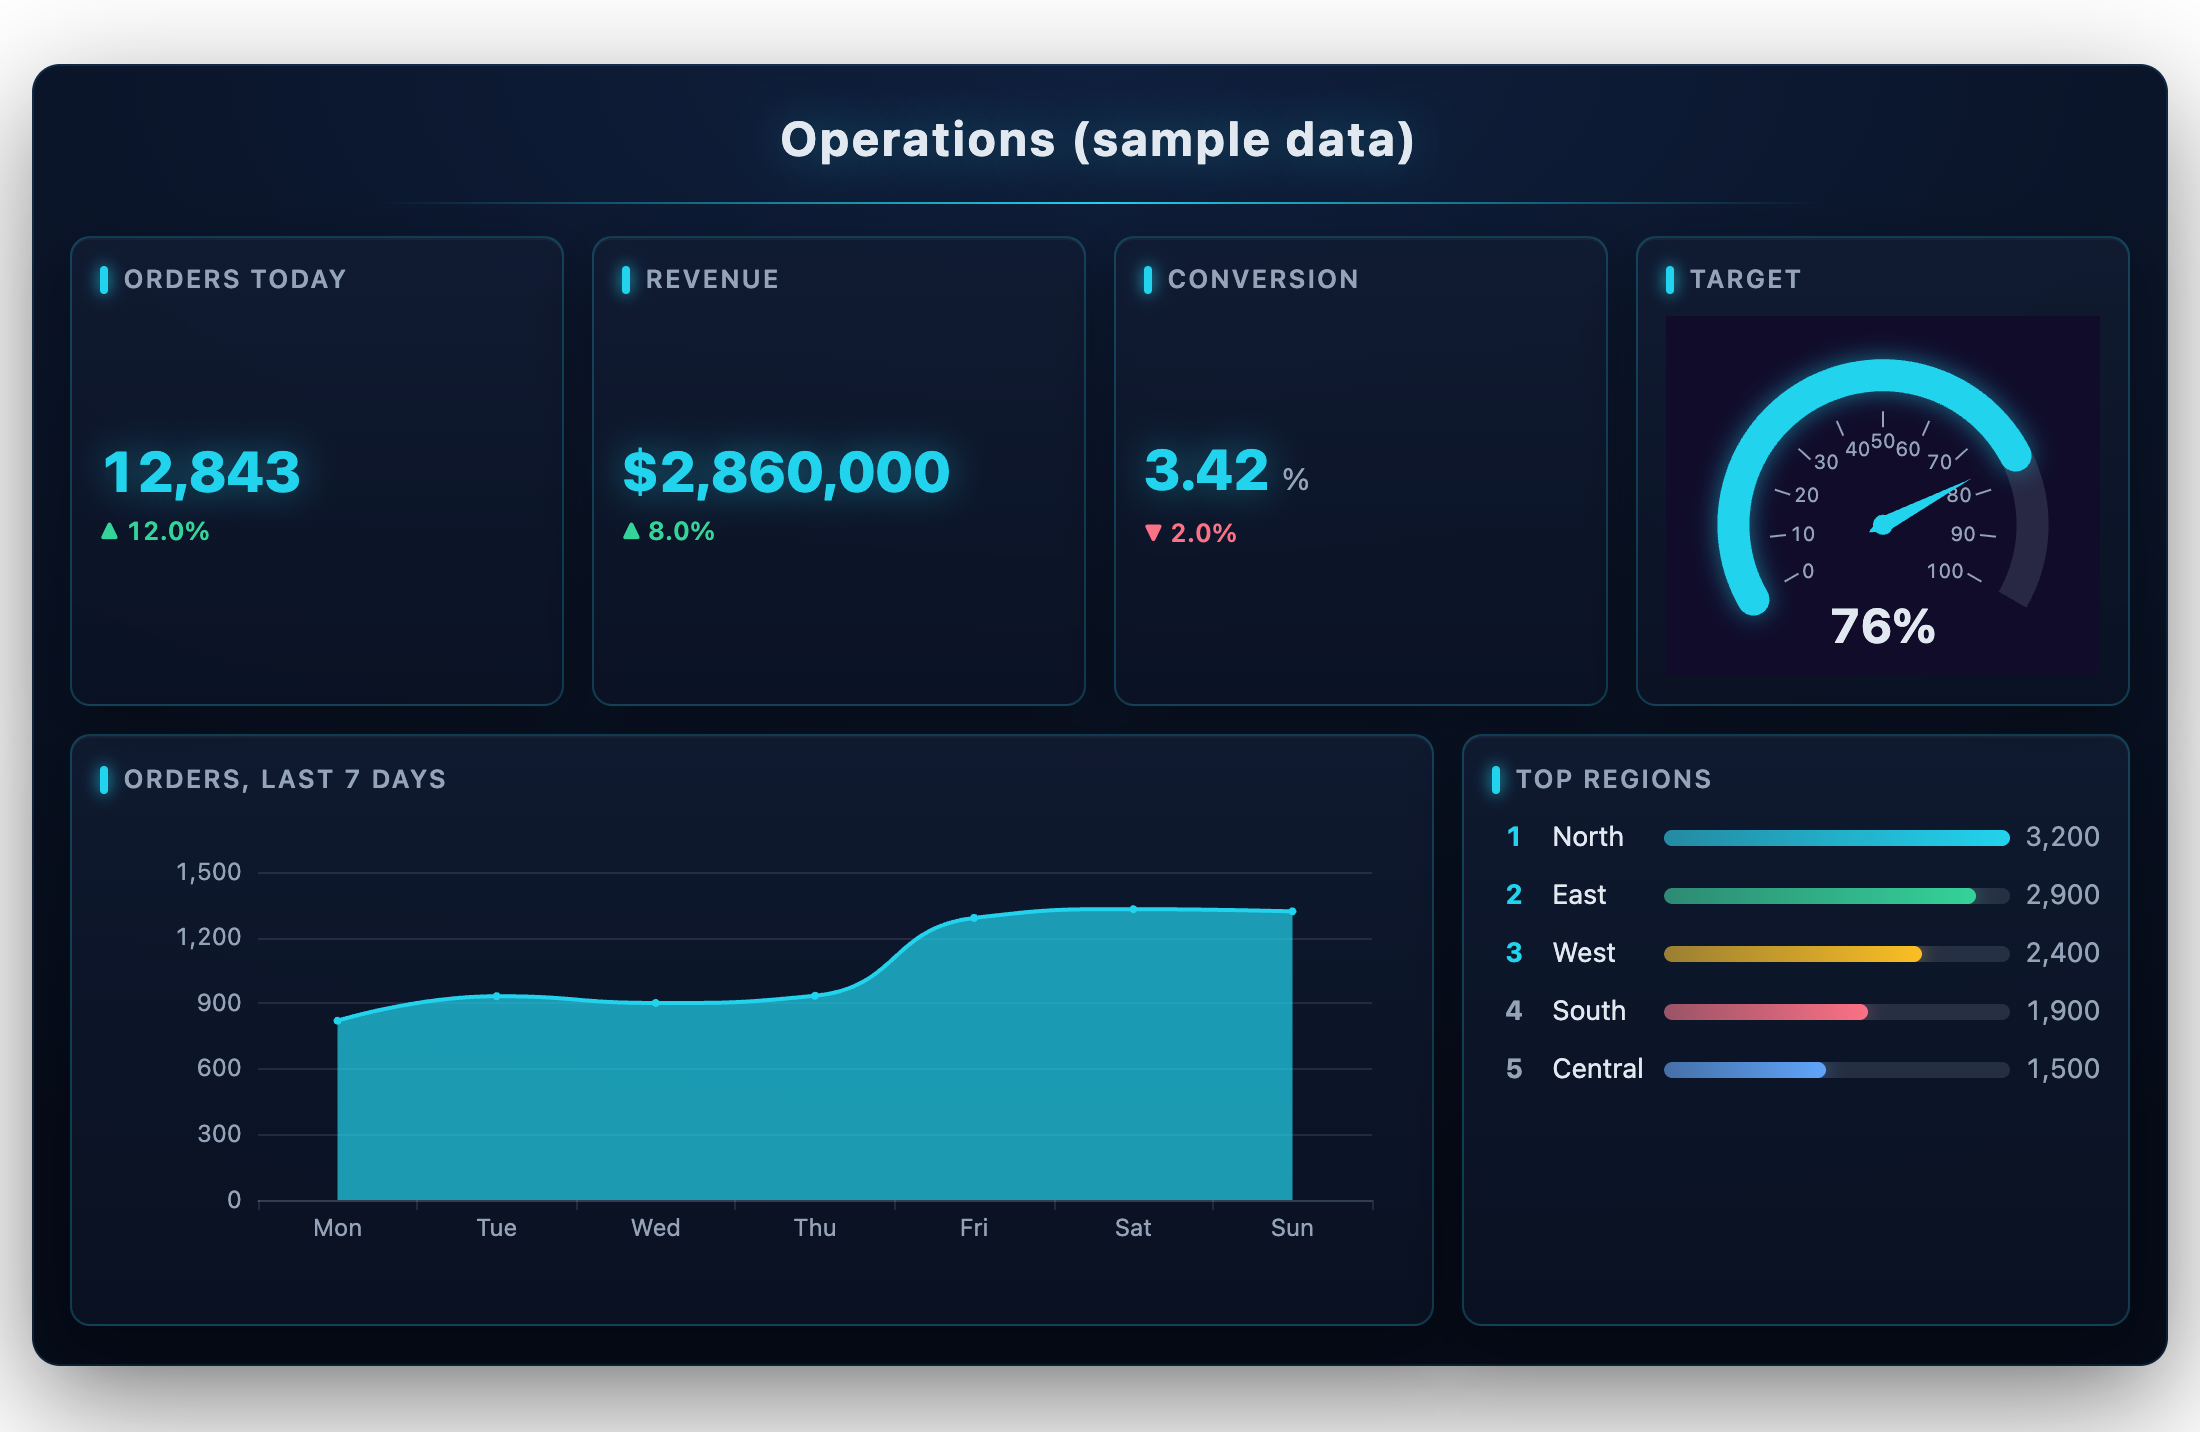Click the South value 1,900
2200x1432 pixels.
coord(2062,1011)
